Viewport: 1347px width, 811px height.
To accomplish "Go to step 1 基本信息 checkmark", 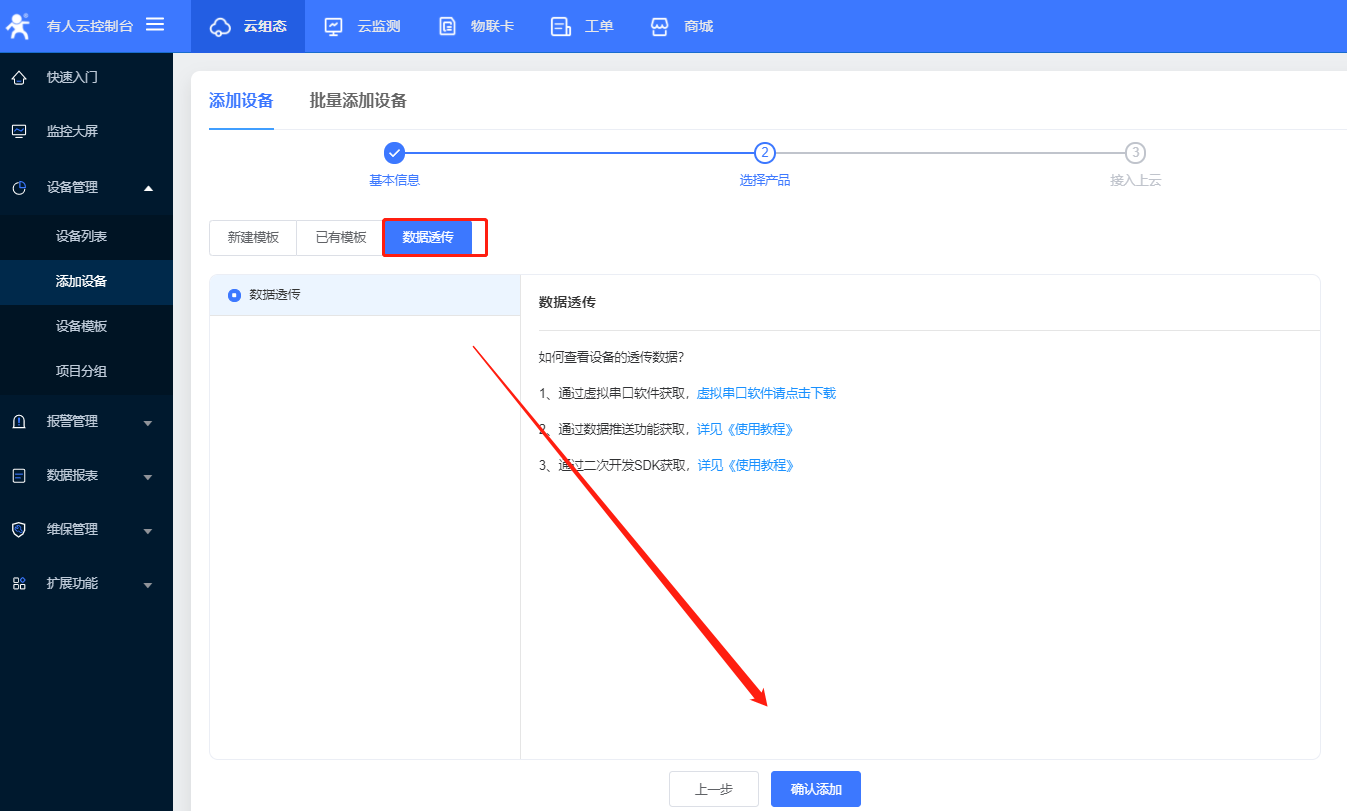I will 394,153.
